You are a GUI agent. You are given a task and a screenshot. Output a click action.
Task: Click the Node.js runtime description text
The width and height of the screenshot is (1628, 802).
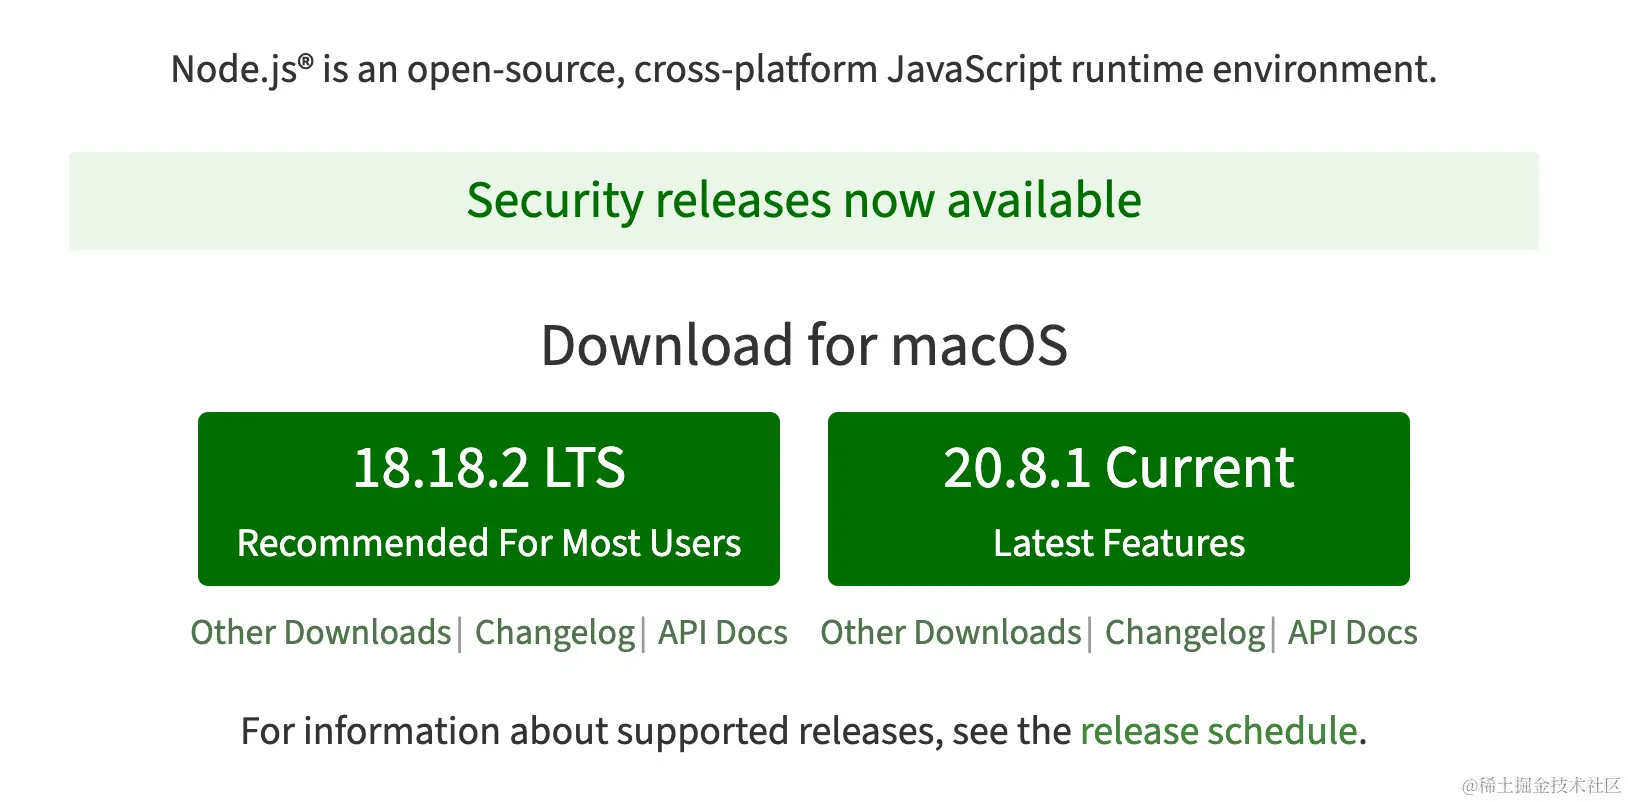(804, 68)
